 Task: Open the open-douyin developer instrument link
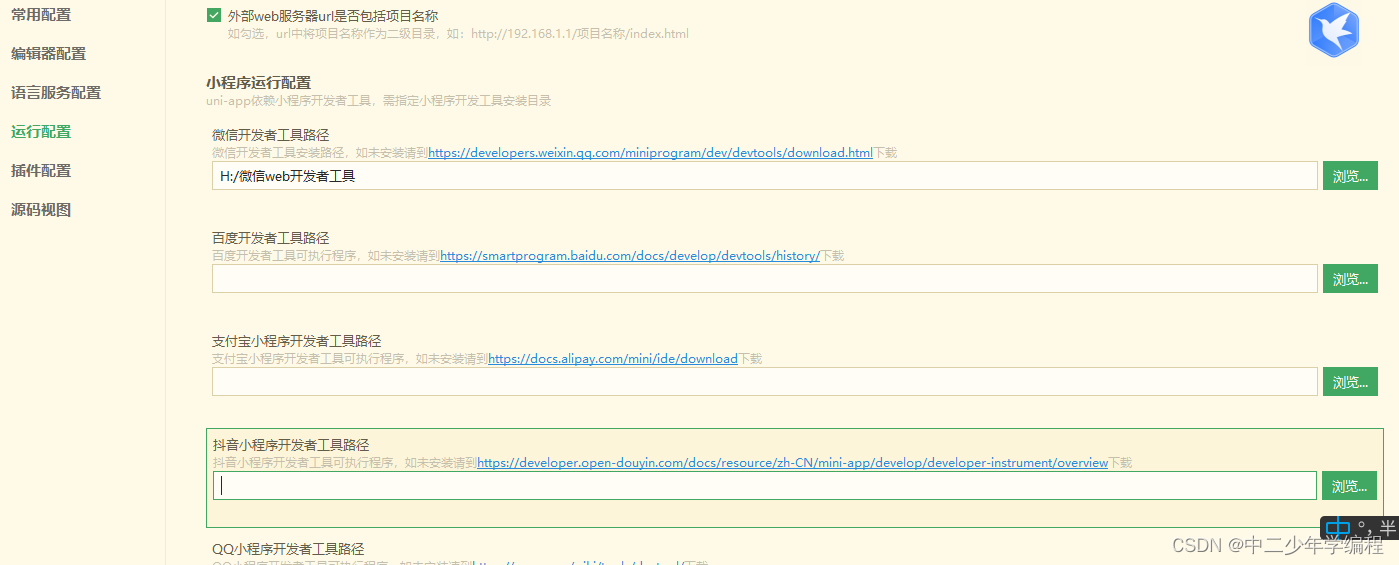793,463
